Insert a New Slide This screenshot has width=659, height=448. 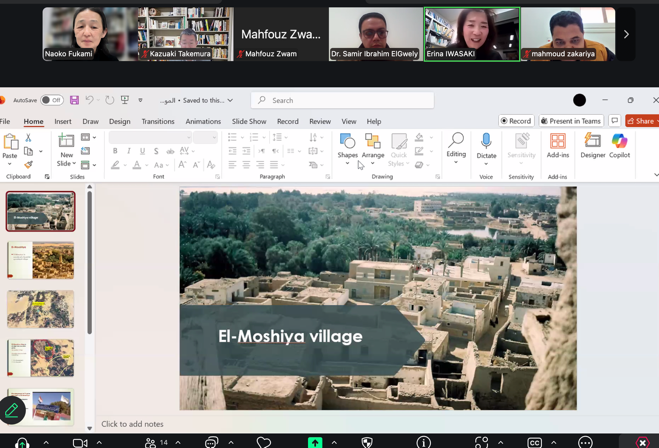point(66,142)
